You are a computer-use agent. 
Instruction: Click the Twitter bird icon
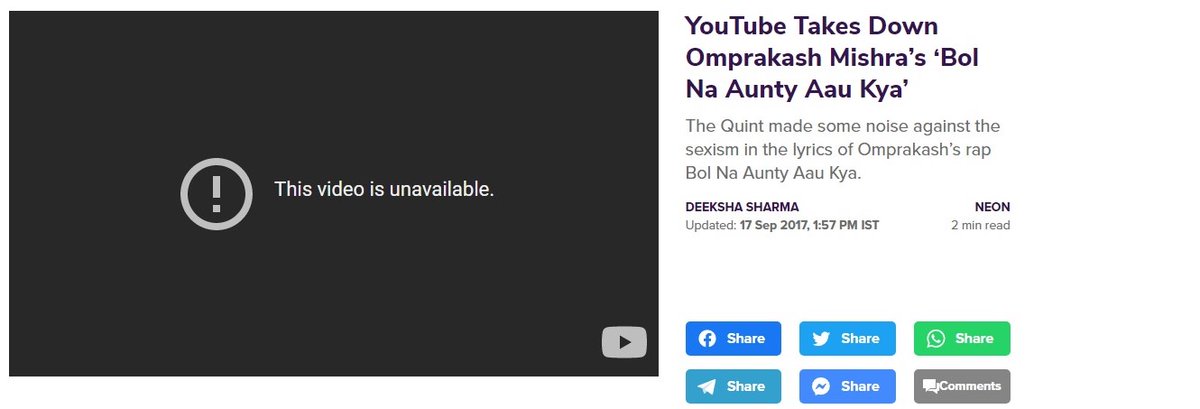[x=821, y=339]
